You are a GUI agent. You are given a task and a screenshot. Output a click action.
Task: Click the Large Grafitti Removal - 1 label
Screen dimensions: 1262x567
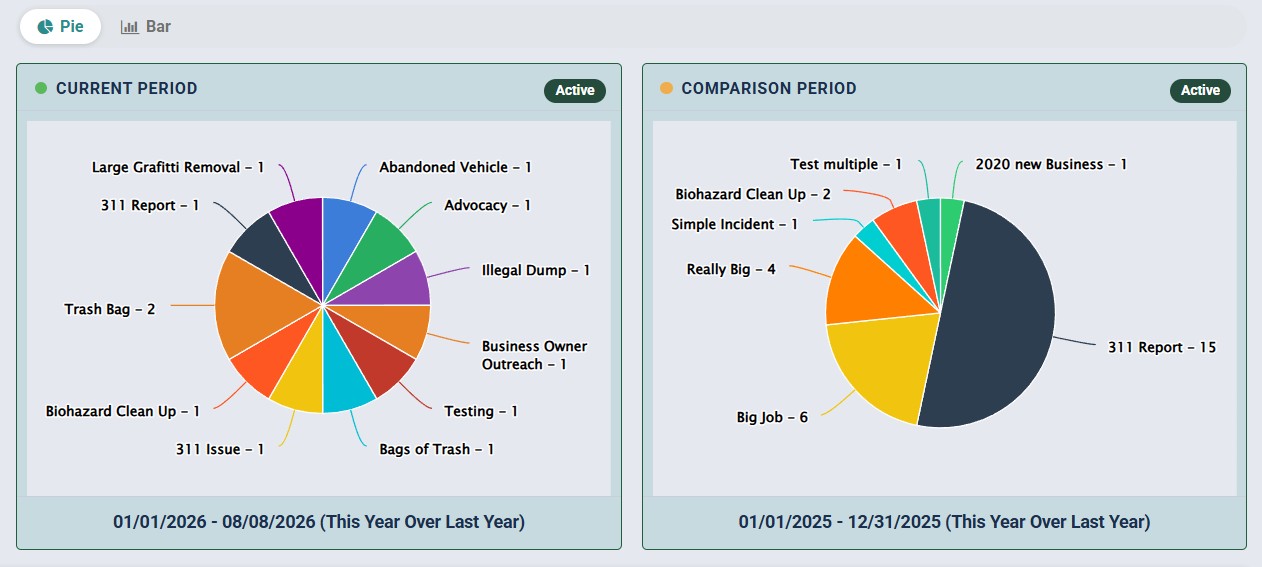coord(178,167)
